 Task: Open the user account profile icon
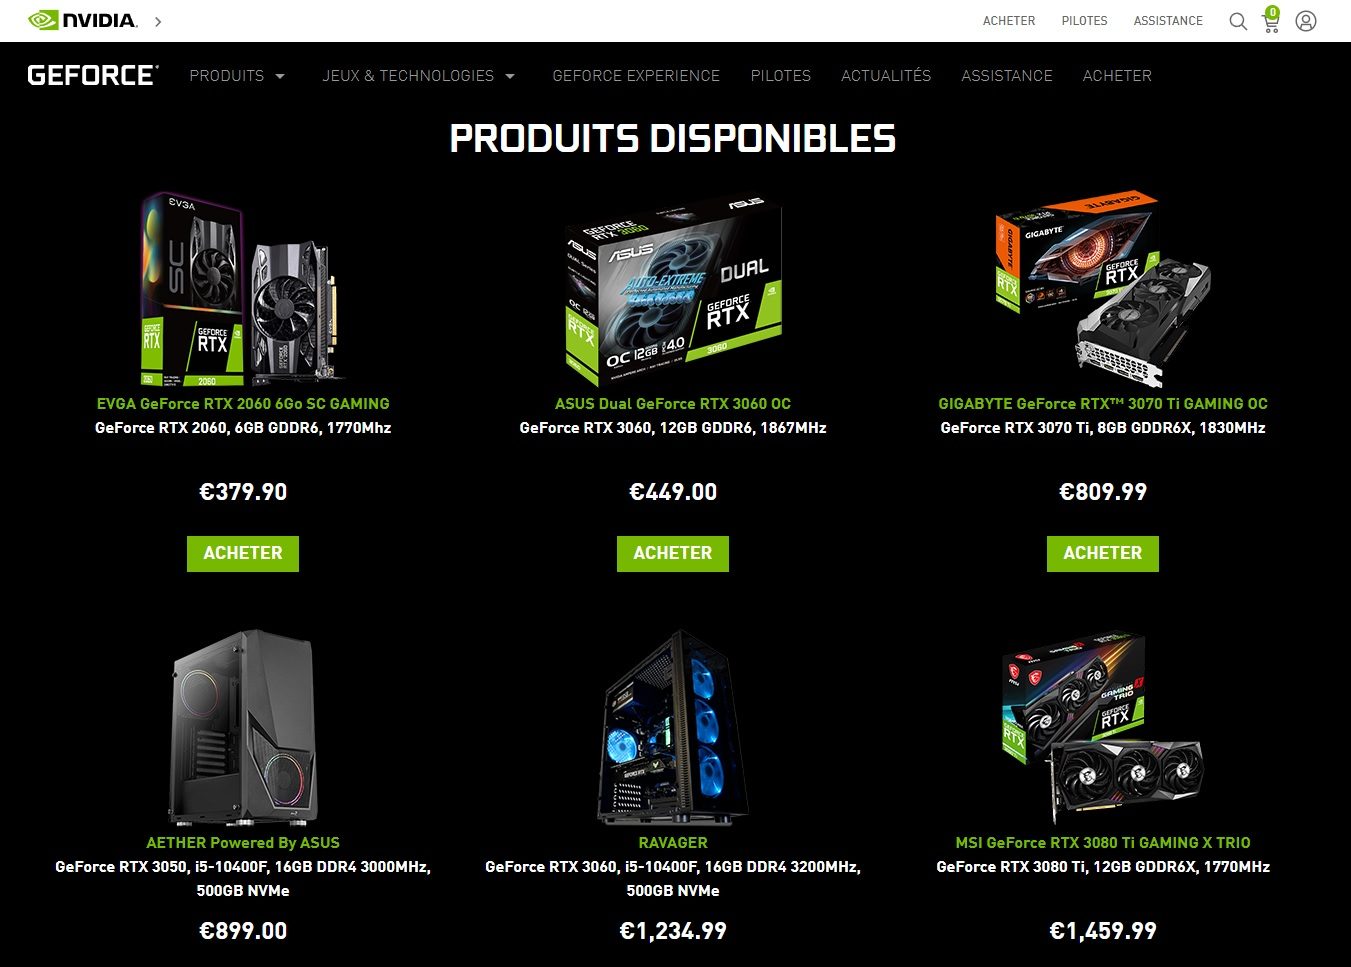tap(1306, 21)
